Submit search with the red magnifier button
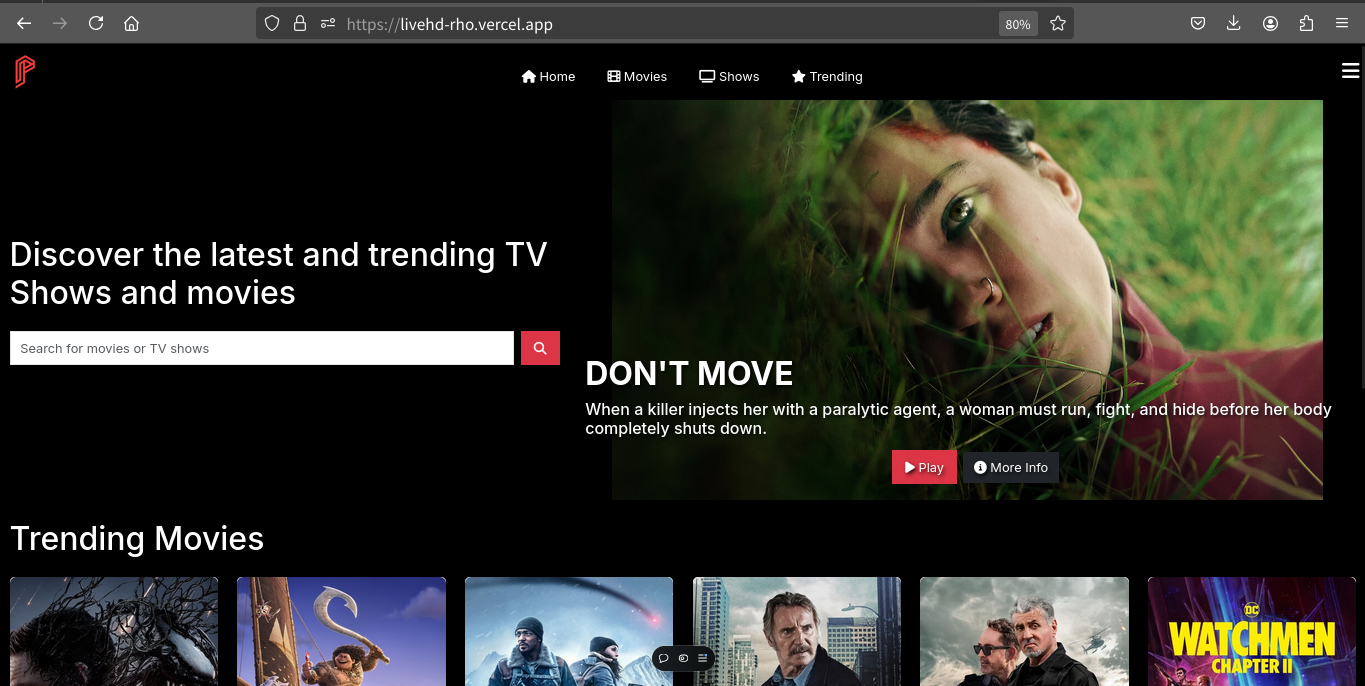The image size is (1365, 686). click(540, 348)
